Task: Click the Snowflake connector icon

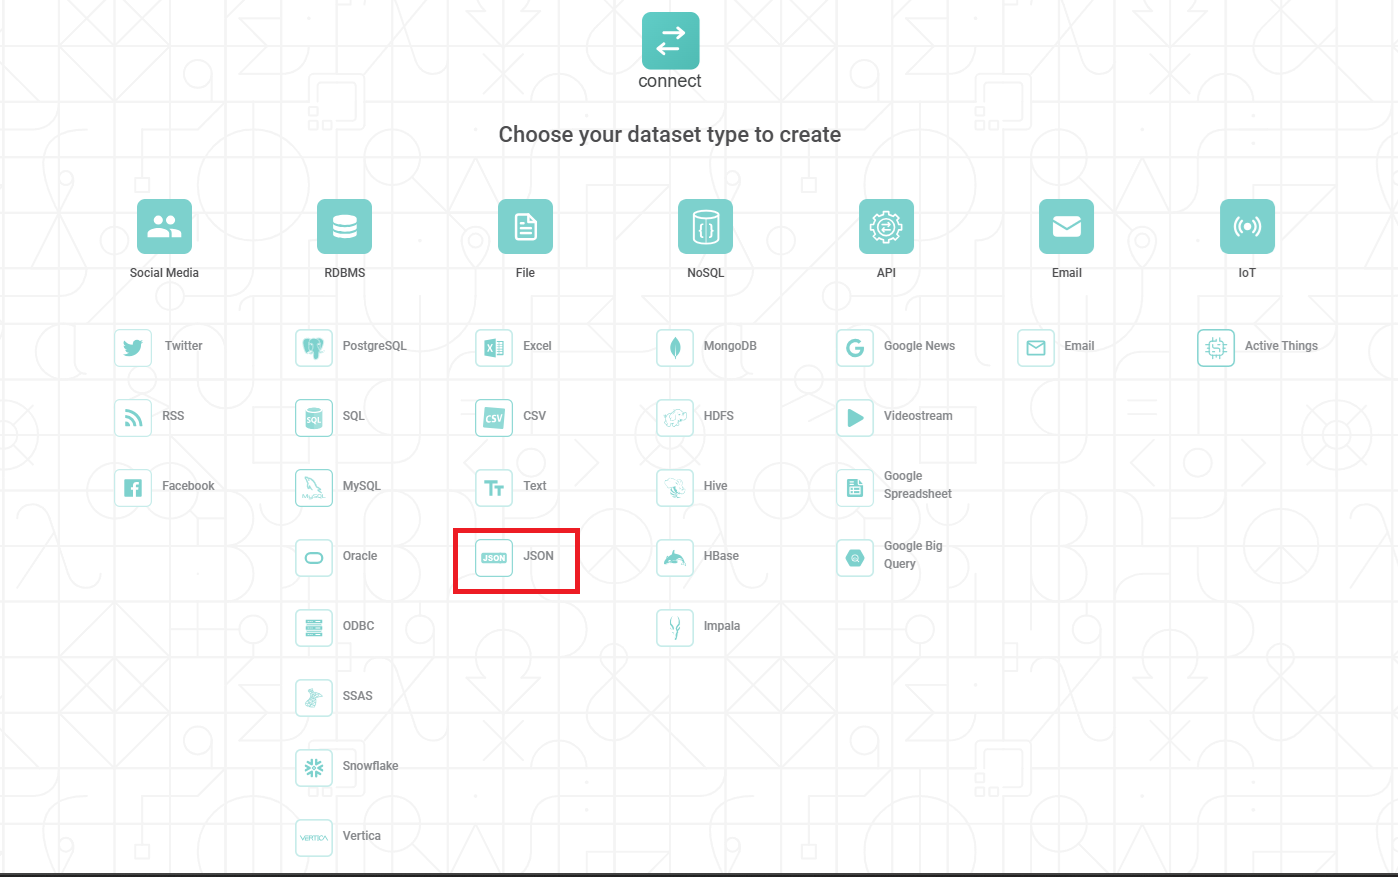Action: point(314,768)
